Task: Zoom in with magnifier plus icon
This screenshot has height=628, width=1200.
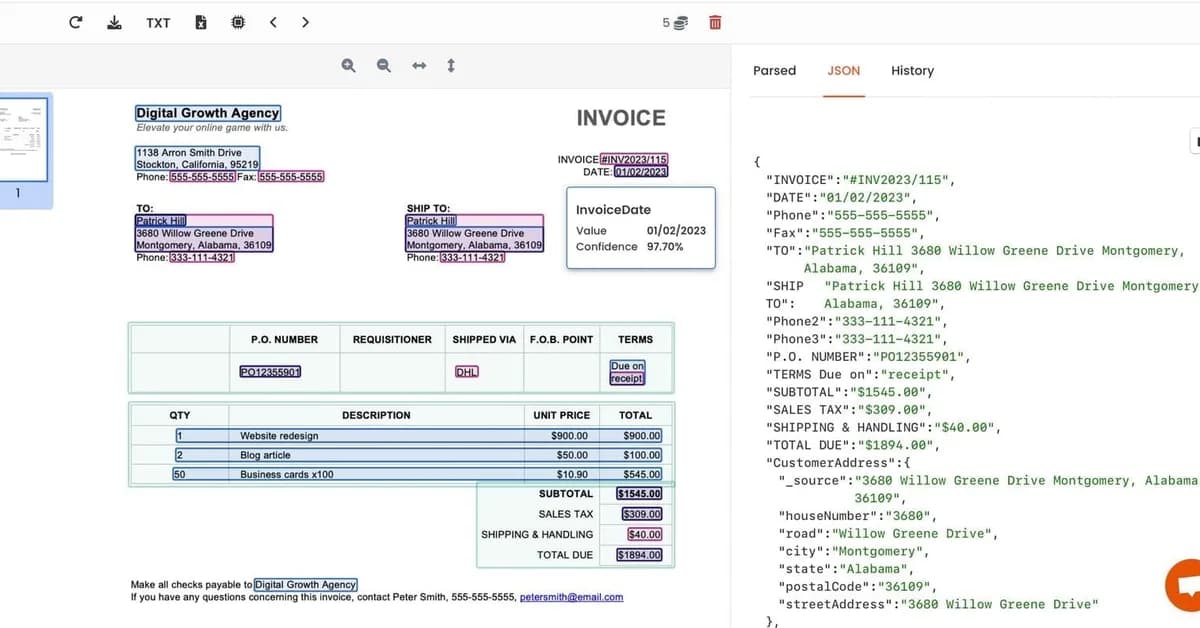Action: pyautogui.click(x=348, y=66)
